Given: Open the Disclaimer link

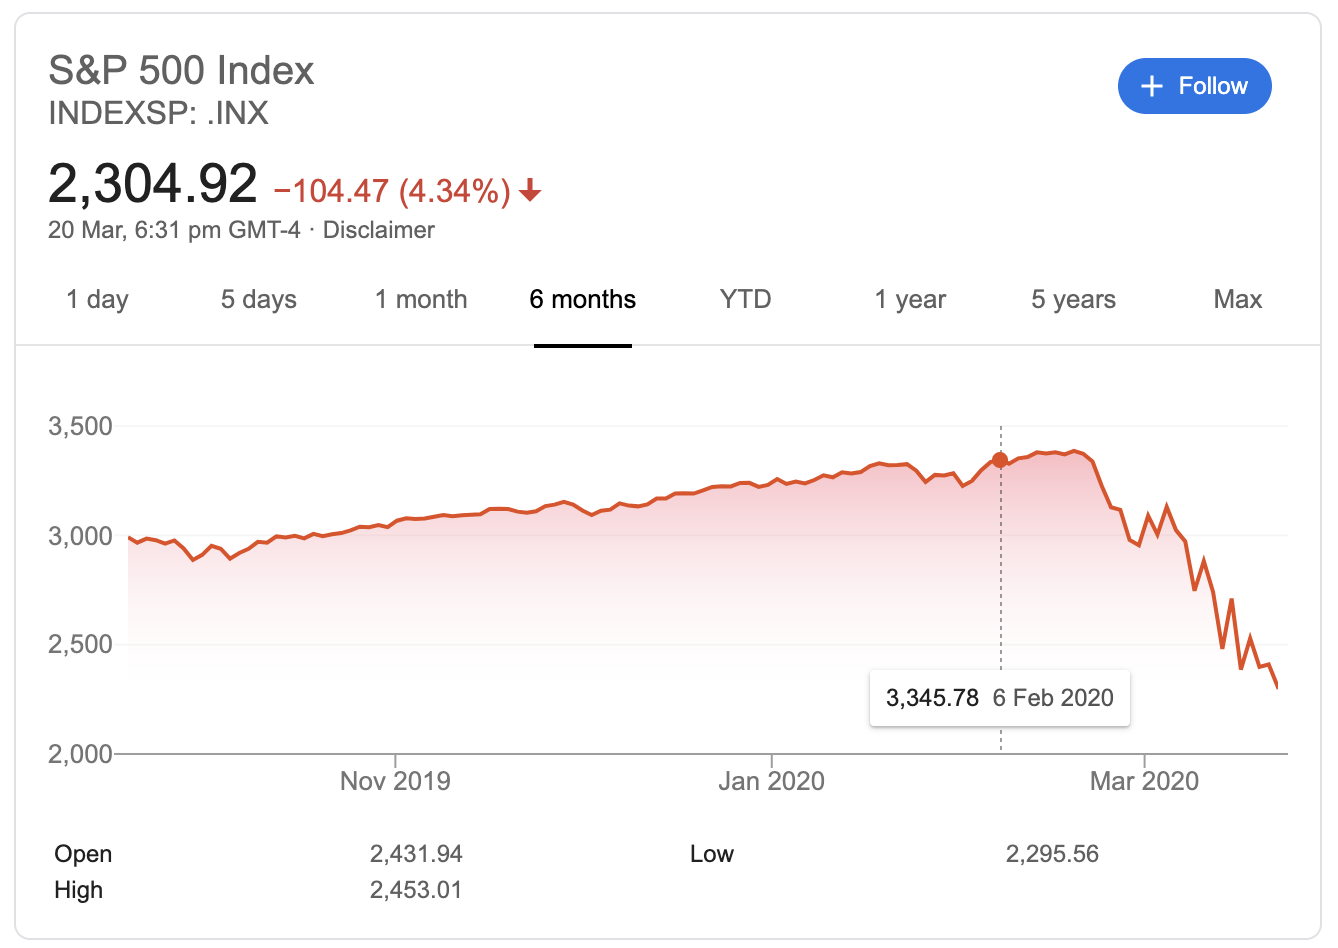Looking at the screenshot, I should [378, 230].
